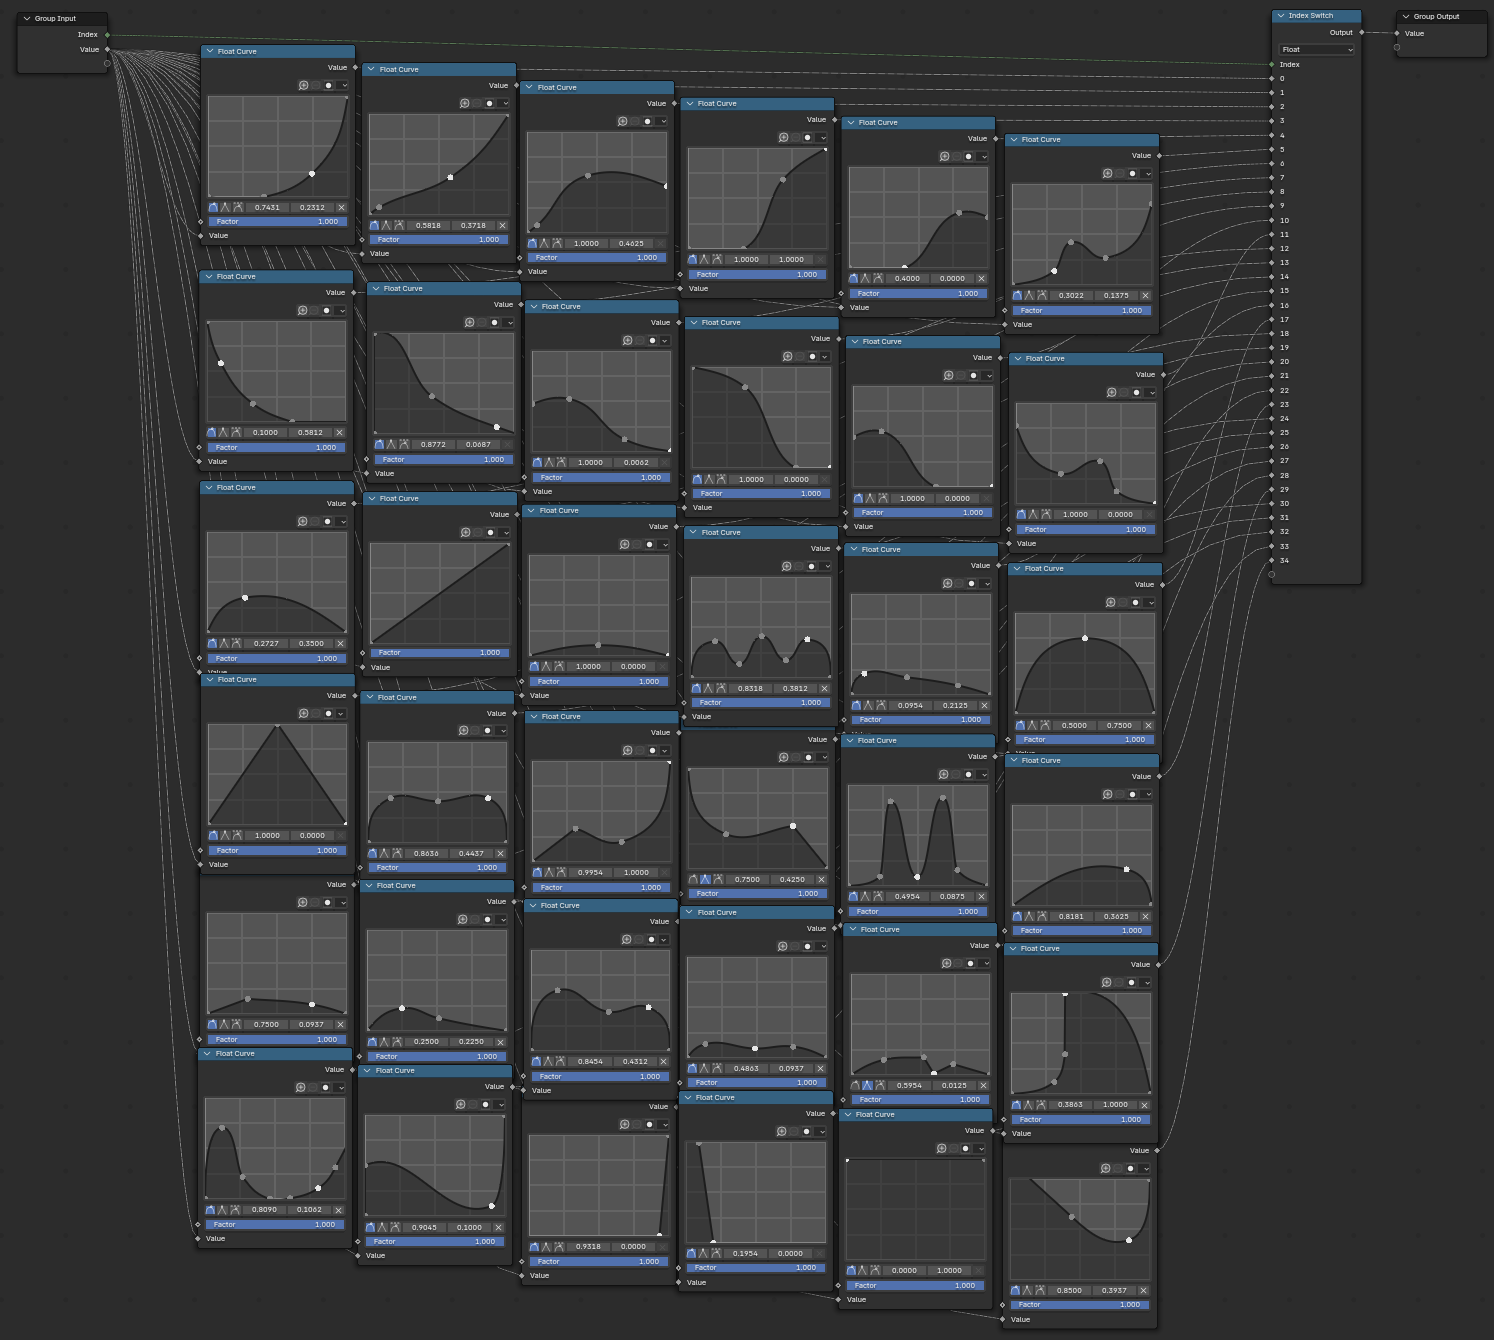This screenshot has height=1340, width=1494.
Task: Set Auto Handle on curve with X 0.5818
Action: [374, 226]
